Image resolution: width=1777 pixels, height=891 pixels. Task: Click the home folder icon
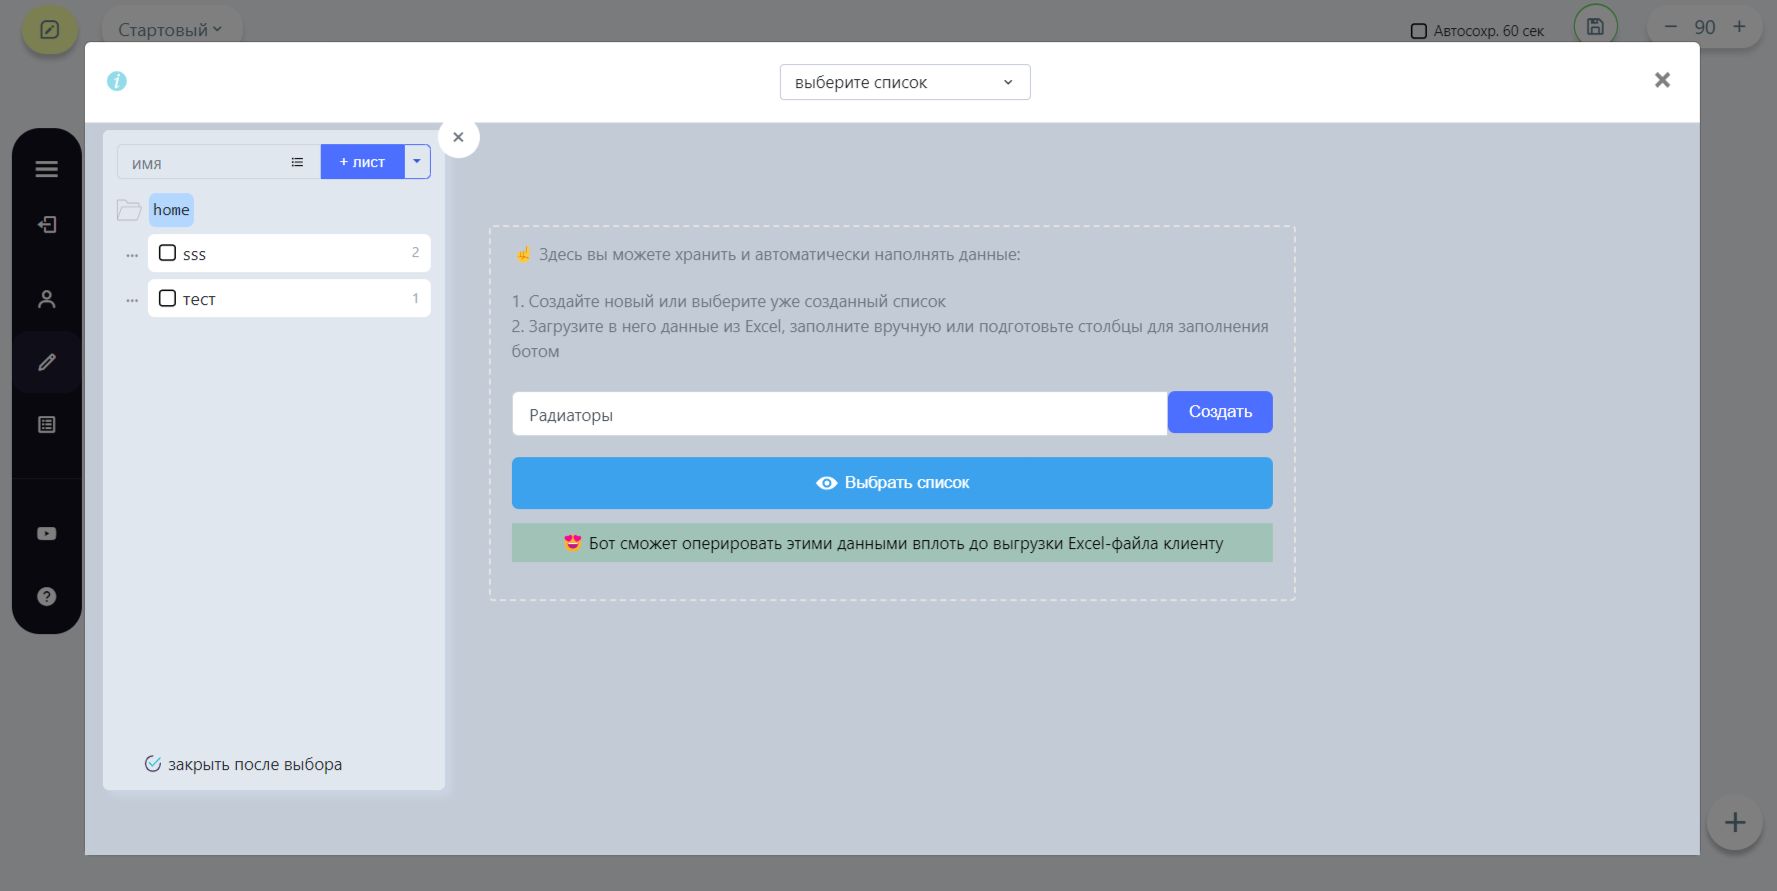pyautogui.click(x=129, y=210)
